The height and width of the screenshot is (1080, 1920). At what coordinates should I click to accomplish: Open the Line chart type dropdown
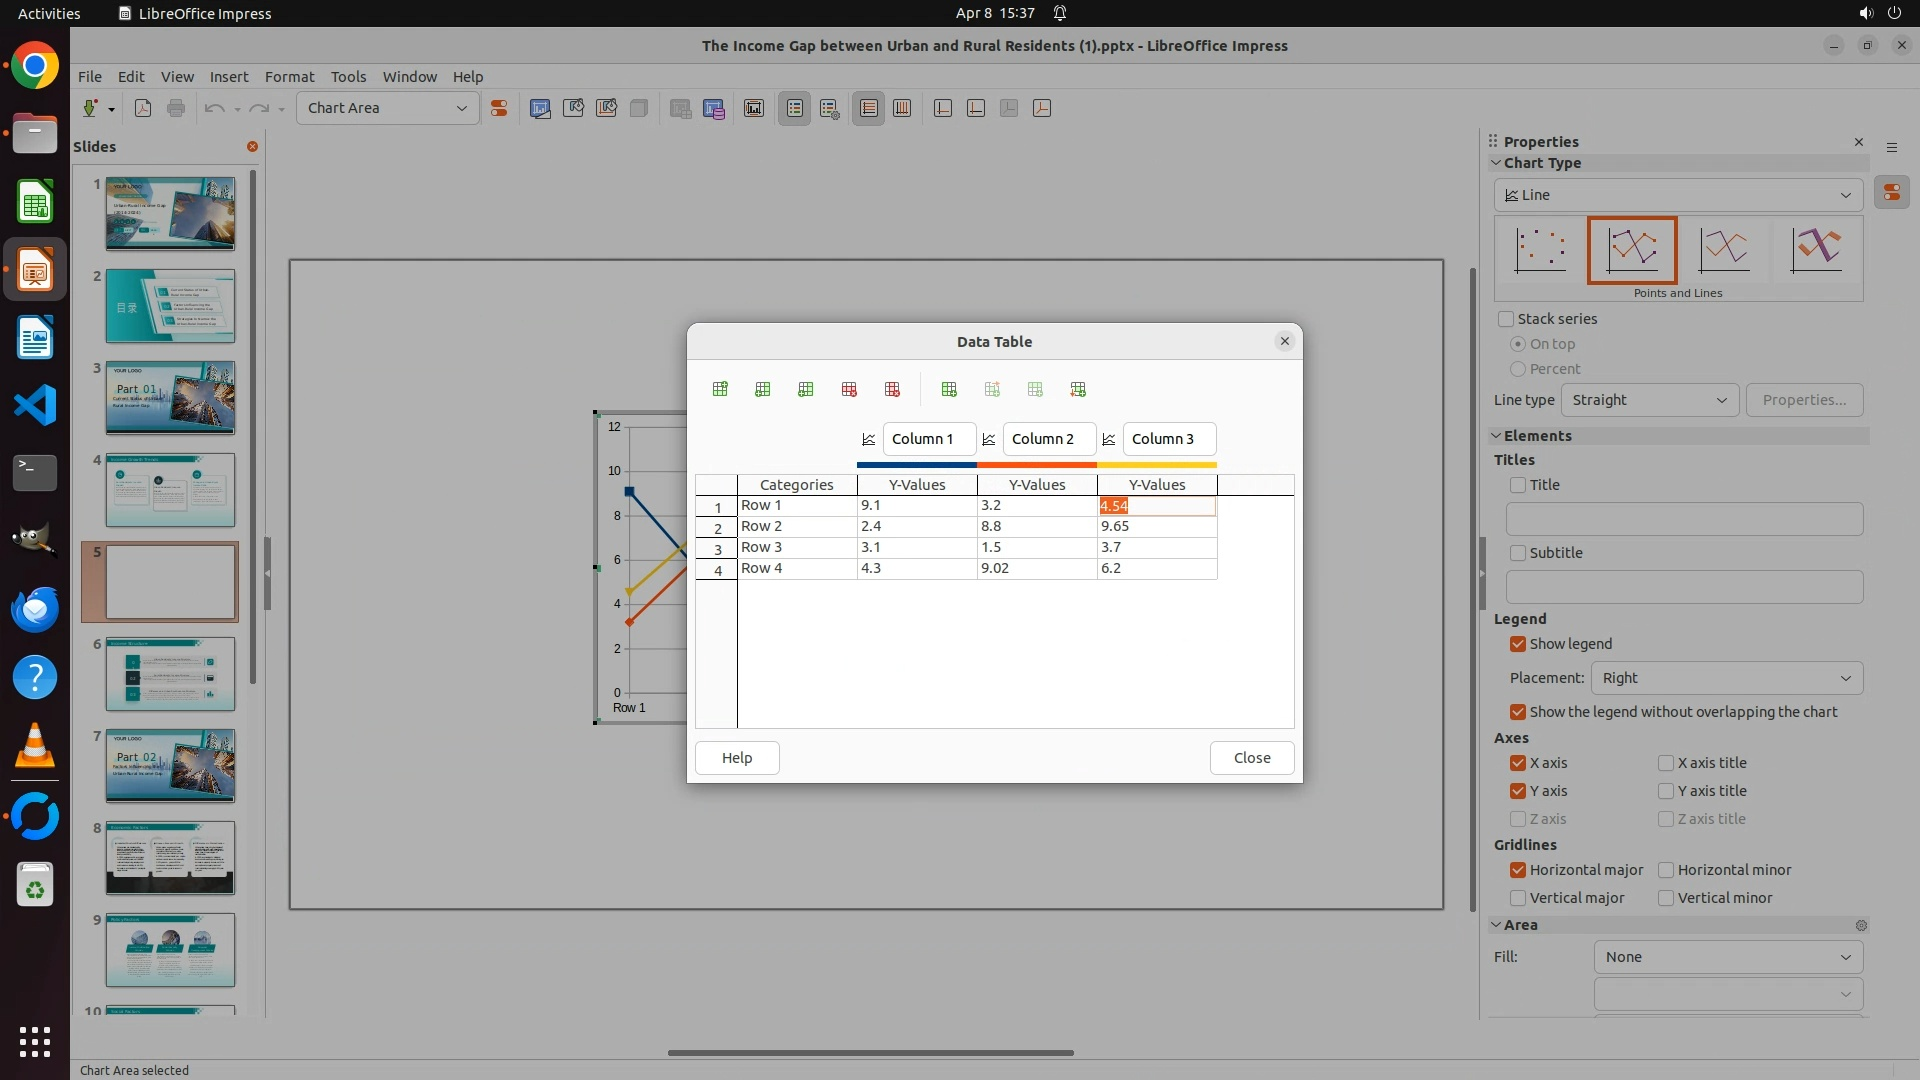1678,195
